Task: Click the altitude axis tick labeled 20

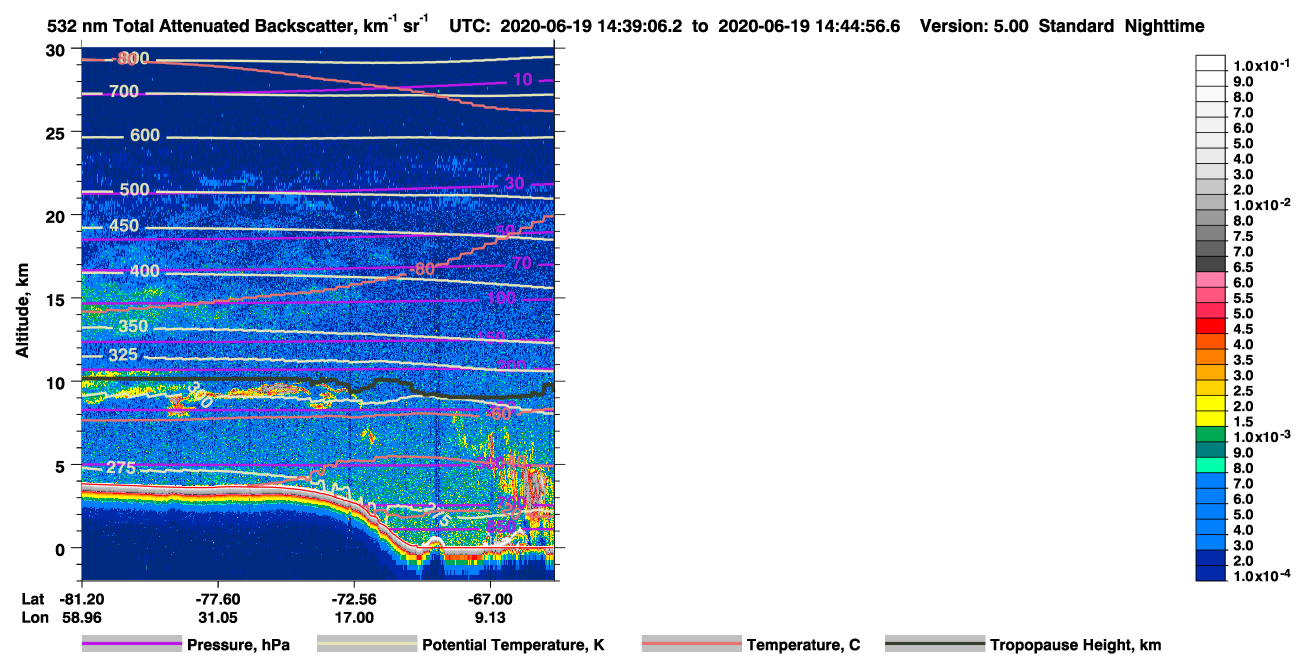Action: [x=56, y=216]
